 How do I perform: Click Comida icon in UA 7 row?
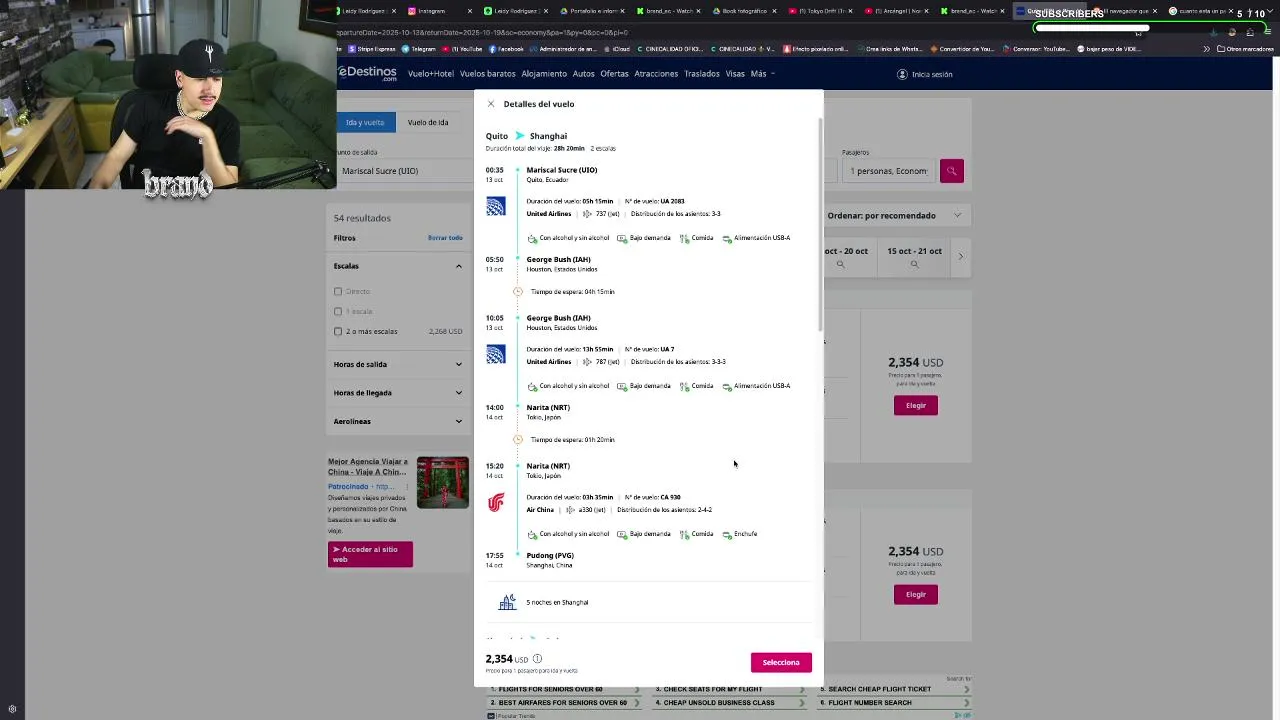pos(685,386)
